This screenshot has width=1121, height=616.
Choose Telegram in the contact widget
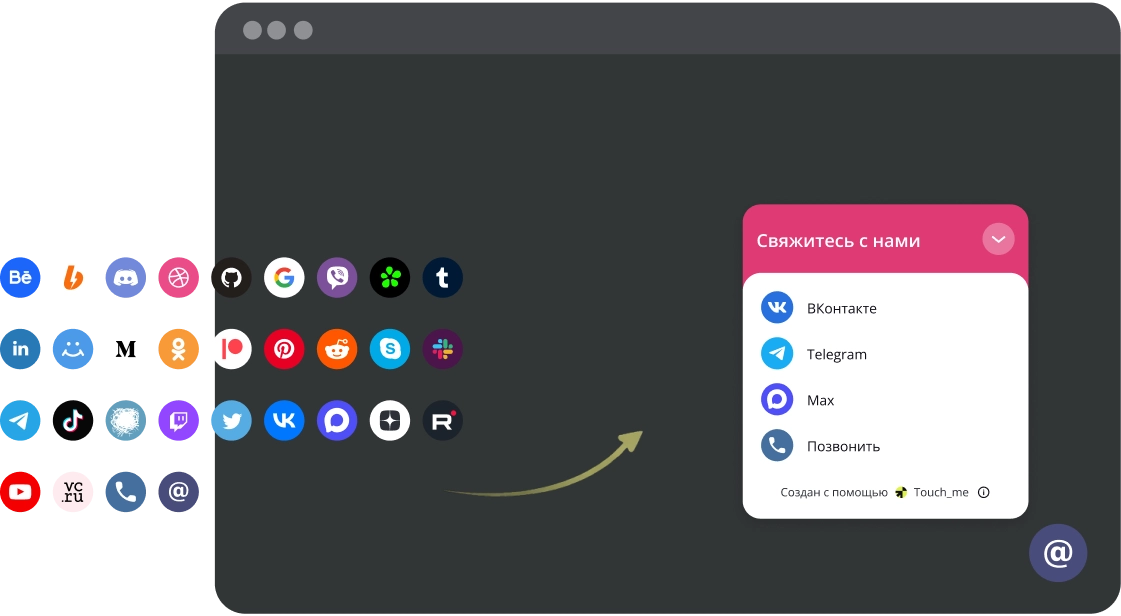[836, 354]
